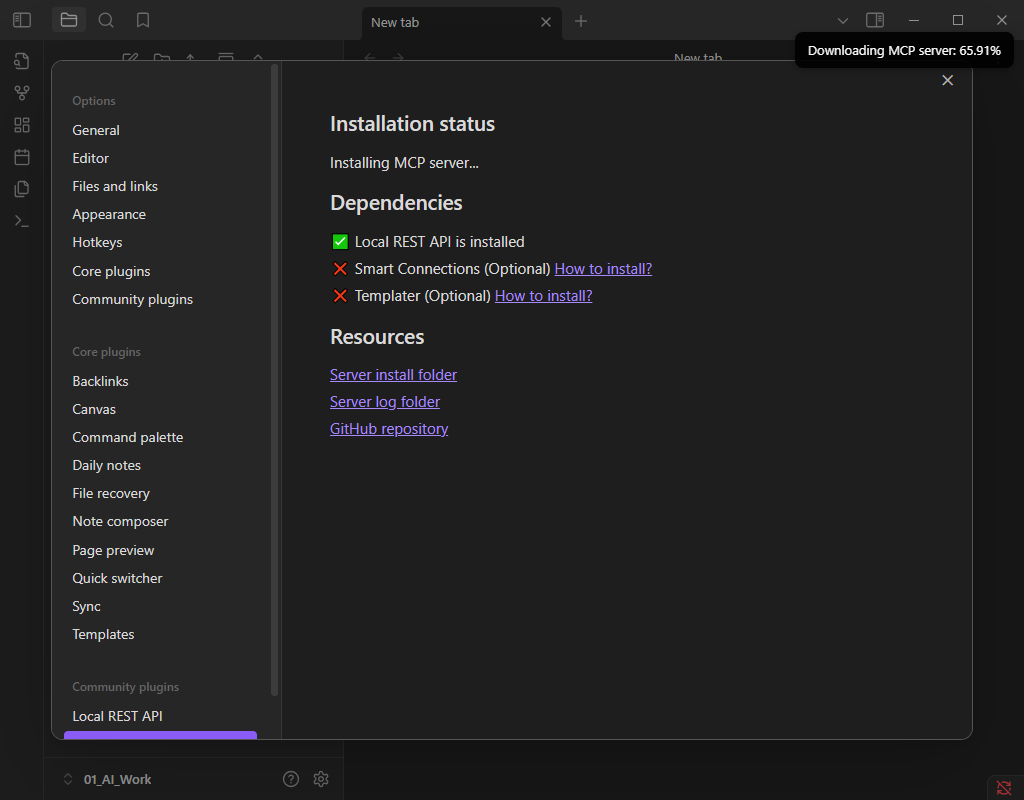Viewport: 1024px width, 800px height.
Task: Open Sync plugin settings
Action: 86,607
